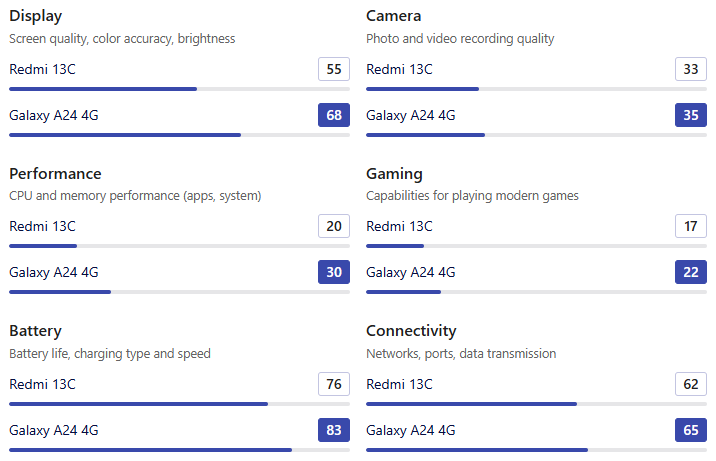Screen dimensions: 716x461
Task: Select Redmi 13C Connectivity score 62
Action: pyautogui.click(x=691, y=384)
